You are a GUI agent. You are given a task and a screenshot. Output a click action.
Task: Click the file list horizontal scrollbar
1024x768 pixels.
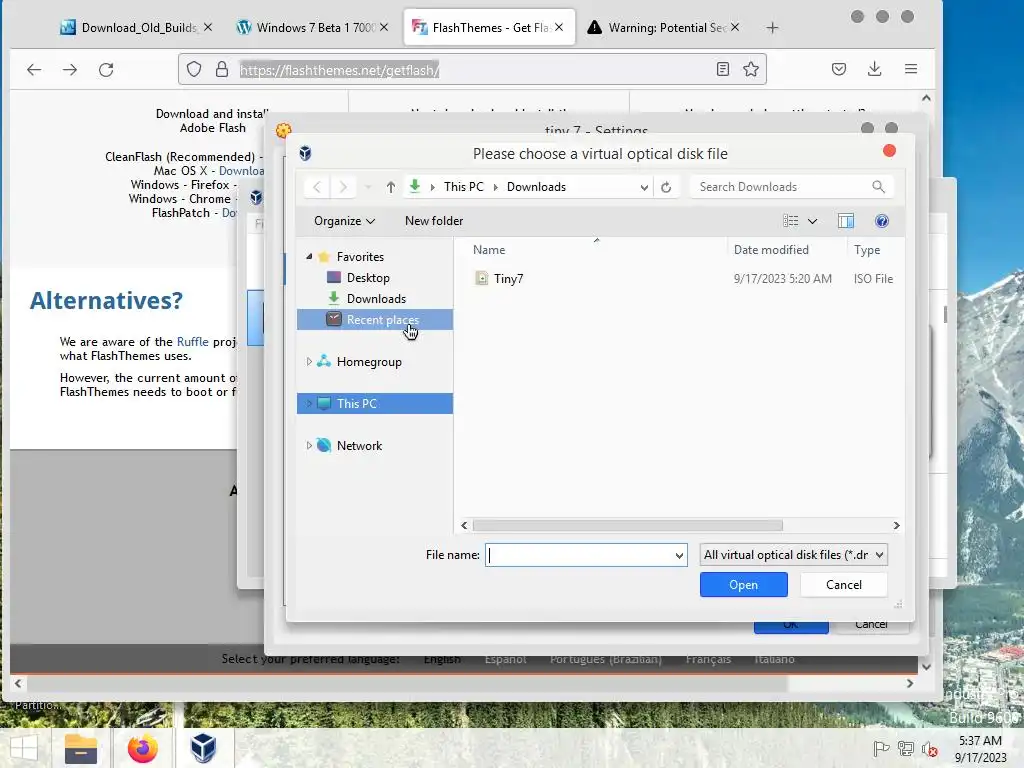tap(627, 525)
